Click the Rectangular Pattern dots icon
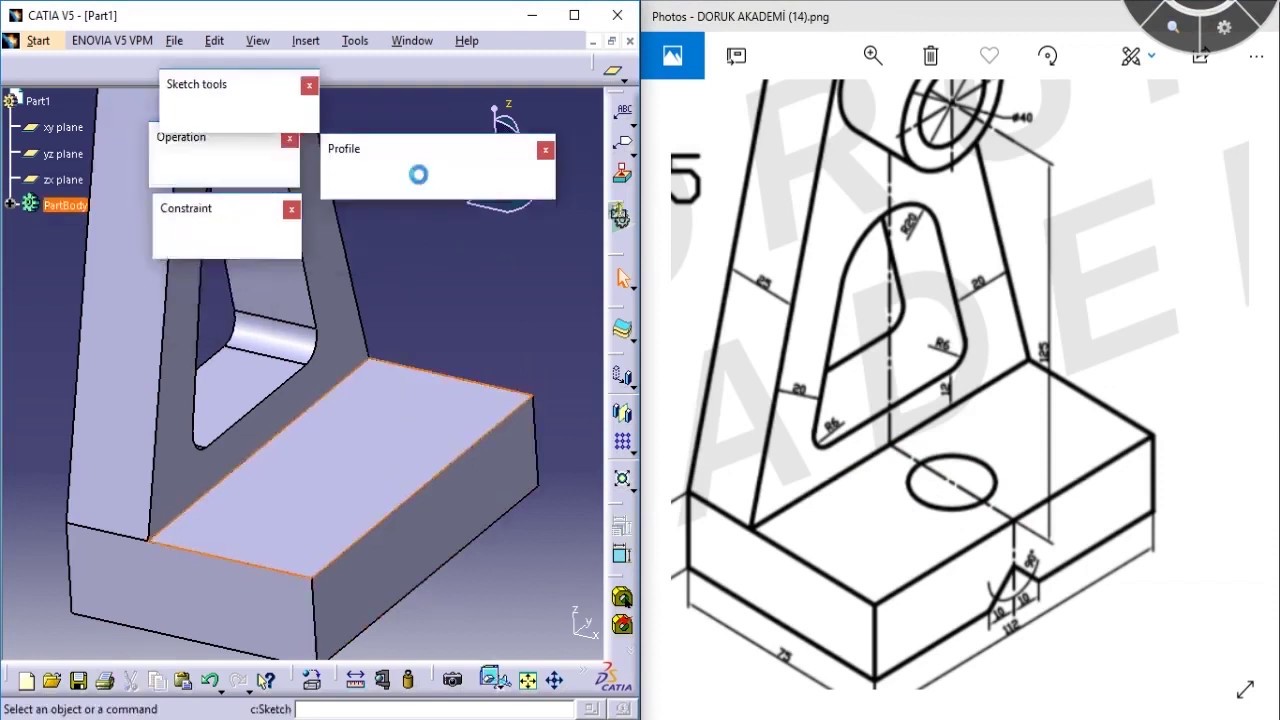Viewport: 1280px width, 720px height. click(x=622, y=441)
